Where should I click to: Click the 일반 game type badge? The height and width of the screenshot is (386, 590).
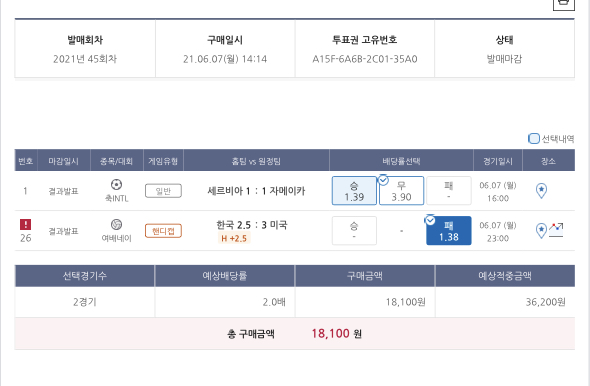tap(163, 191)
